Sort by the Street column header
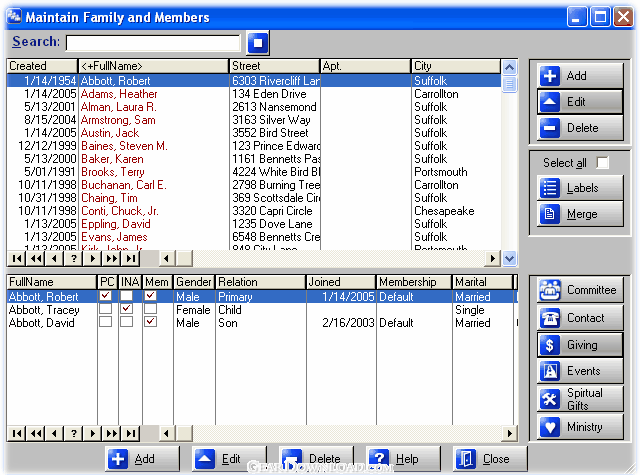This screenshot has width=640, height=475. pos(275,66)
